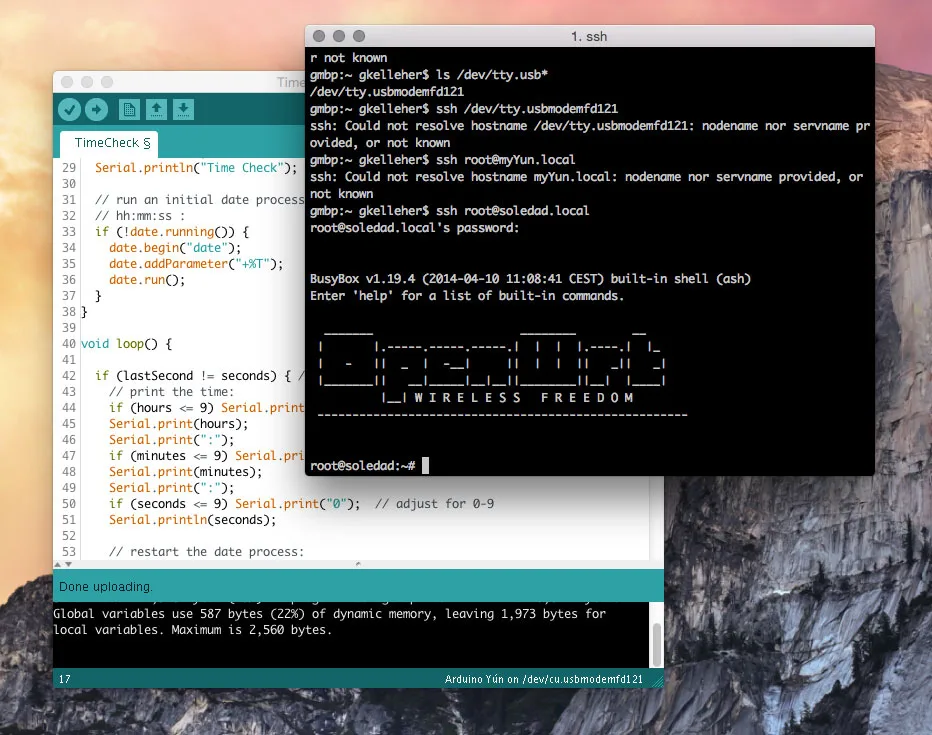The height and width of the screenshot is (735, 932).
Task: Open a sketch with the upward-arrow toolbar icon
Action: point(158,110)
